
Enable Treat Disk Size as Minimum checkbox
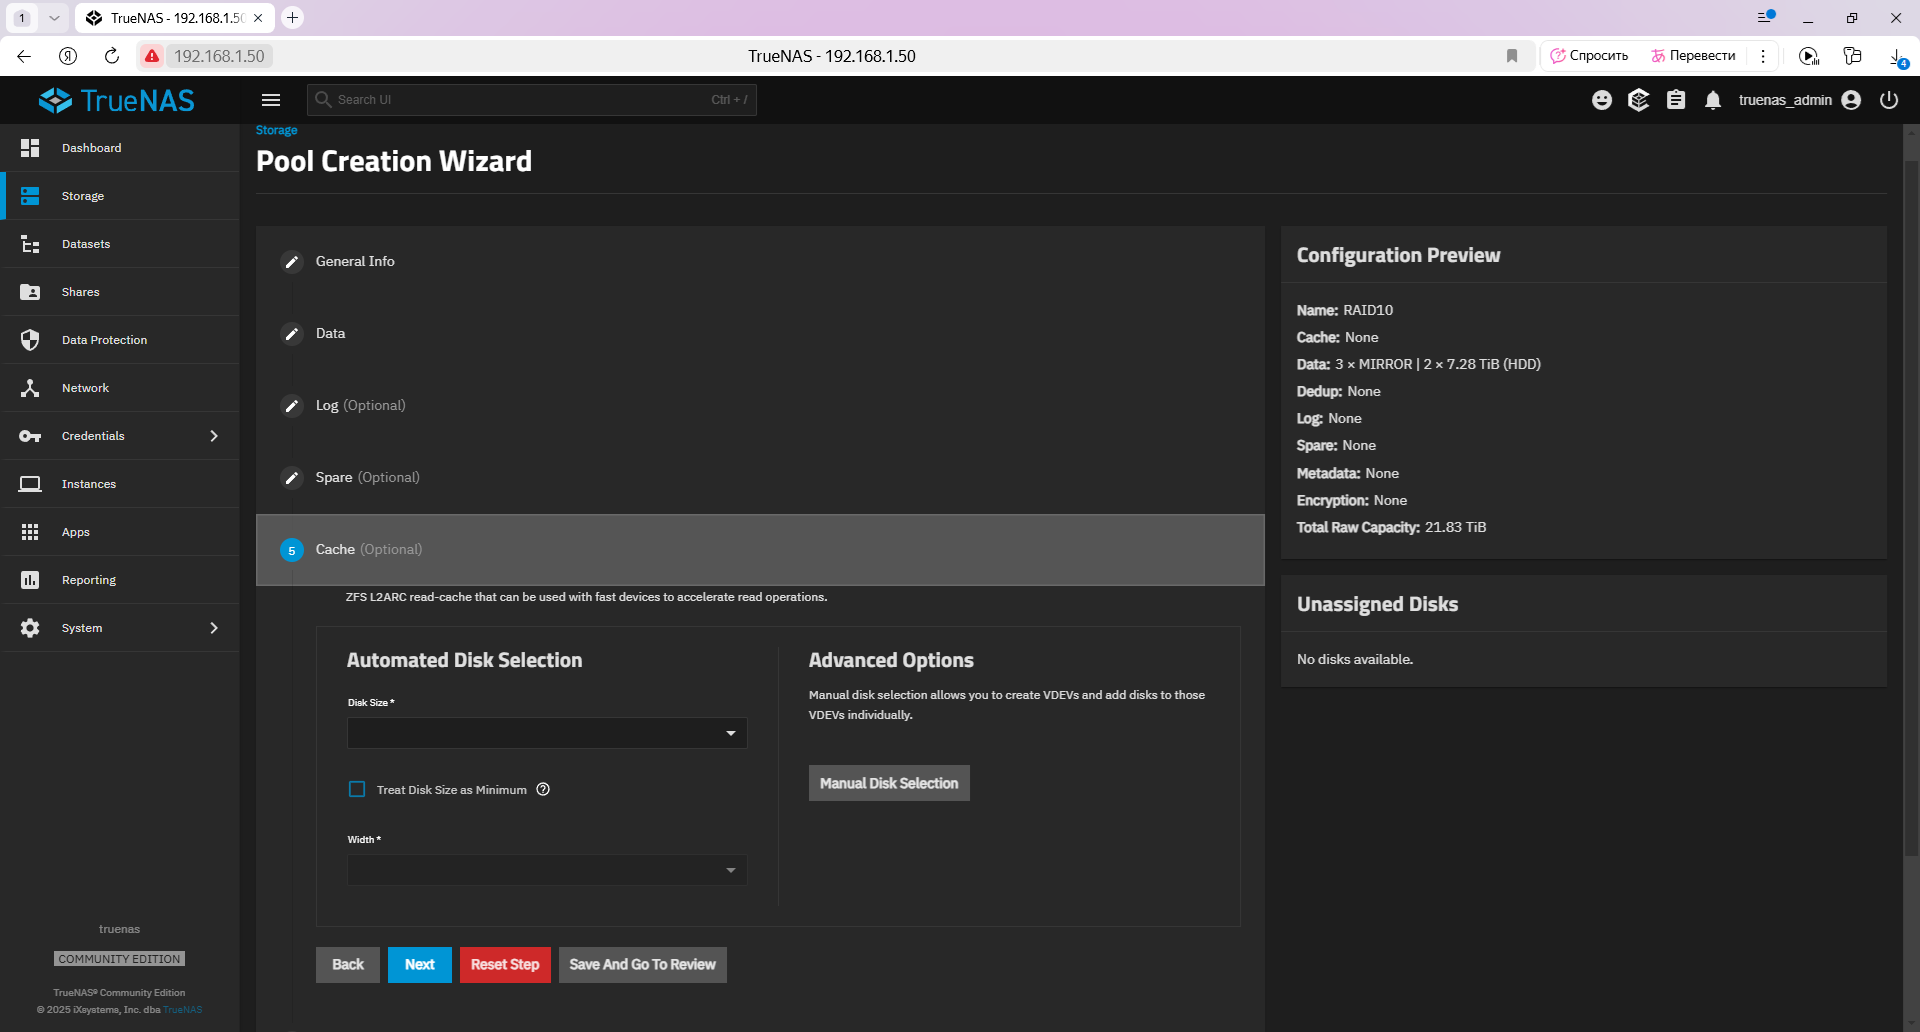tap(357, 789)
